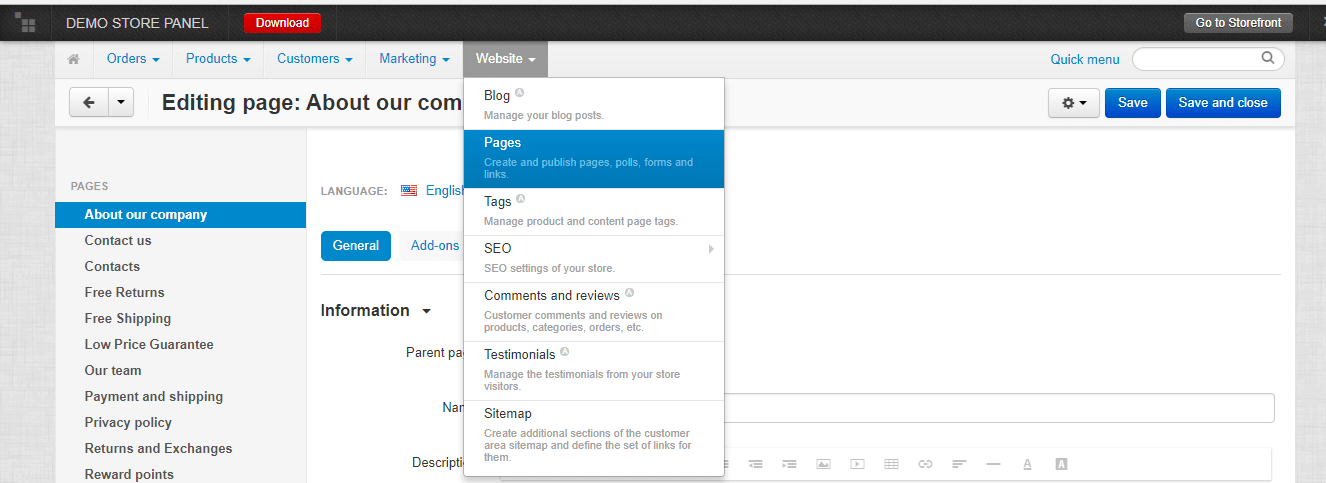
Task: Collapse the Website menu
Action: [x=506, y=59]
